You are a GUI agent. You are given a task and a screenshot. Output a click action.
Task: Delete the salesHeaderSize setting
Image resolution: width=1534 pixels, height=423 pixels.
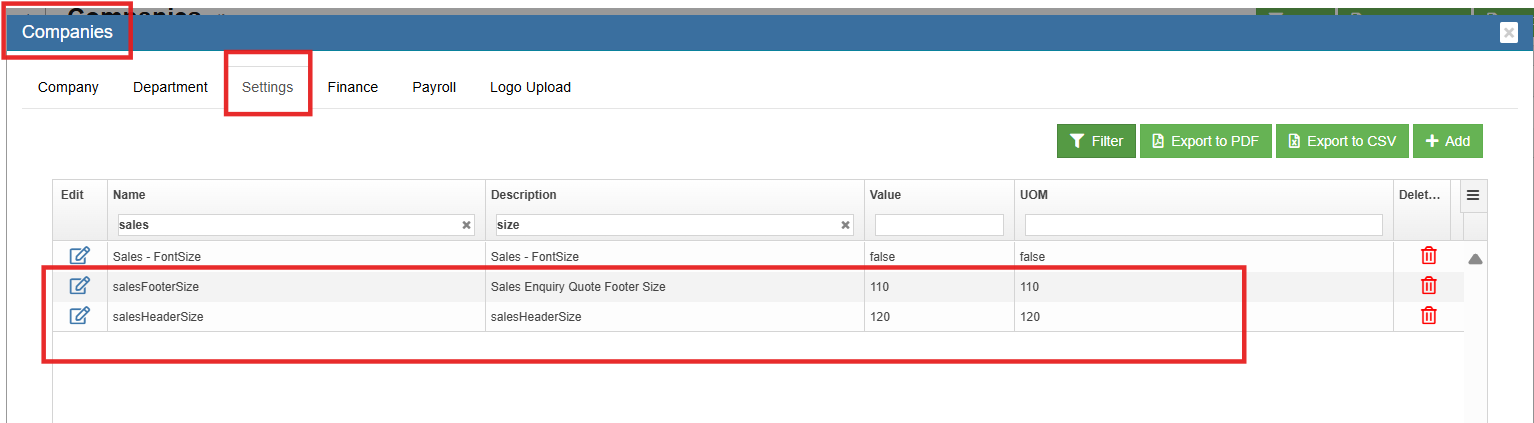(1429, 316)
